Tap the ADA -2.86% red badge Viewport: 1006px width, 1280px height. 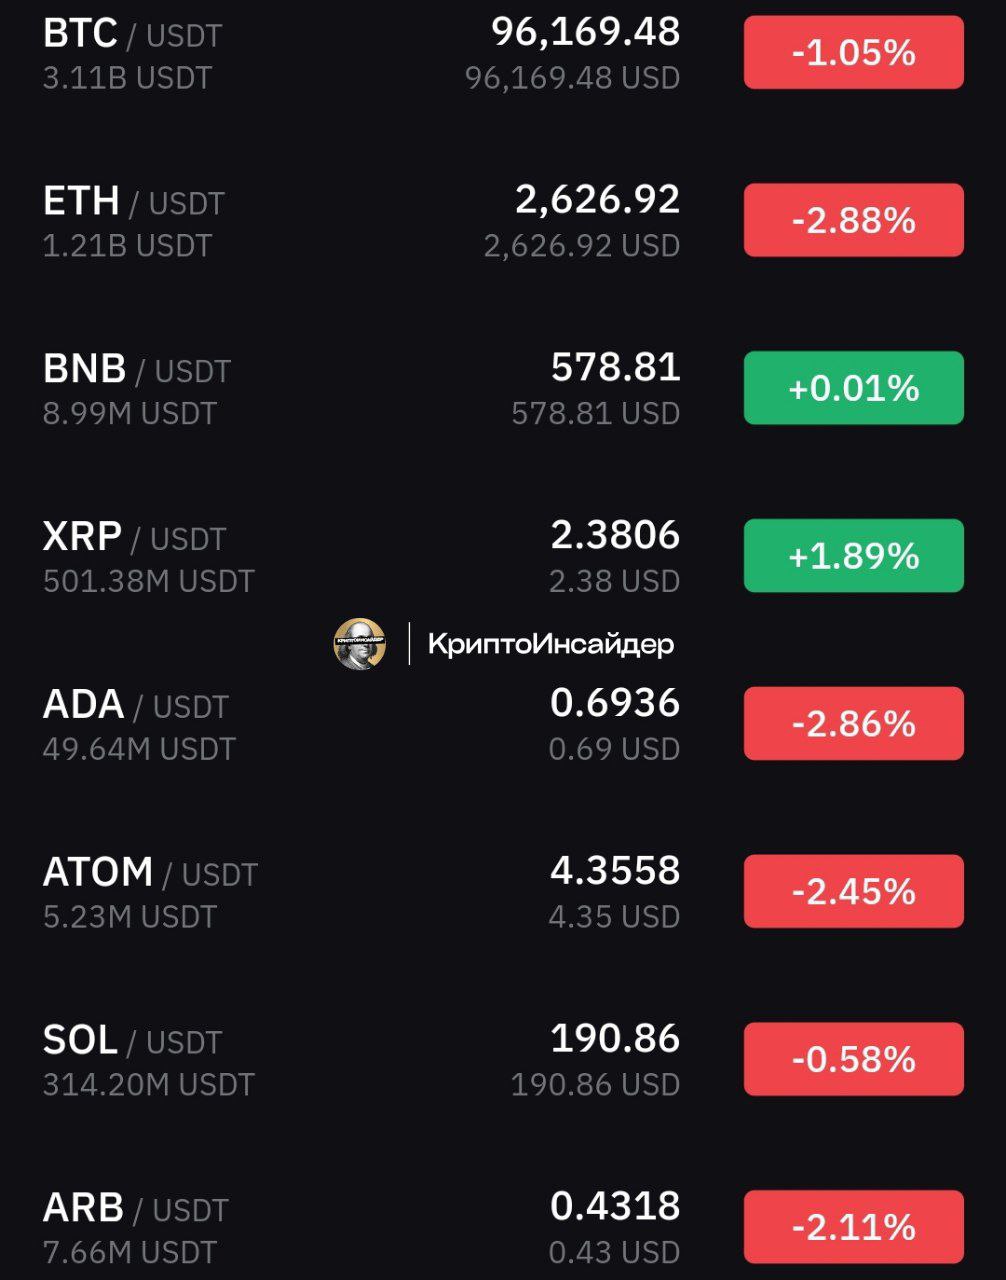click(853, 723)
